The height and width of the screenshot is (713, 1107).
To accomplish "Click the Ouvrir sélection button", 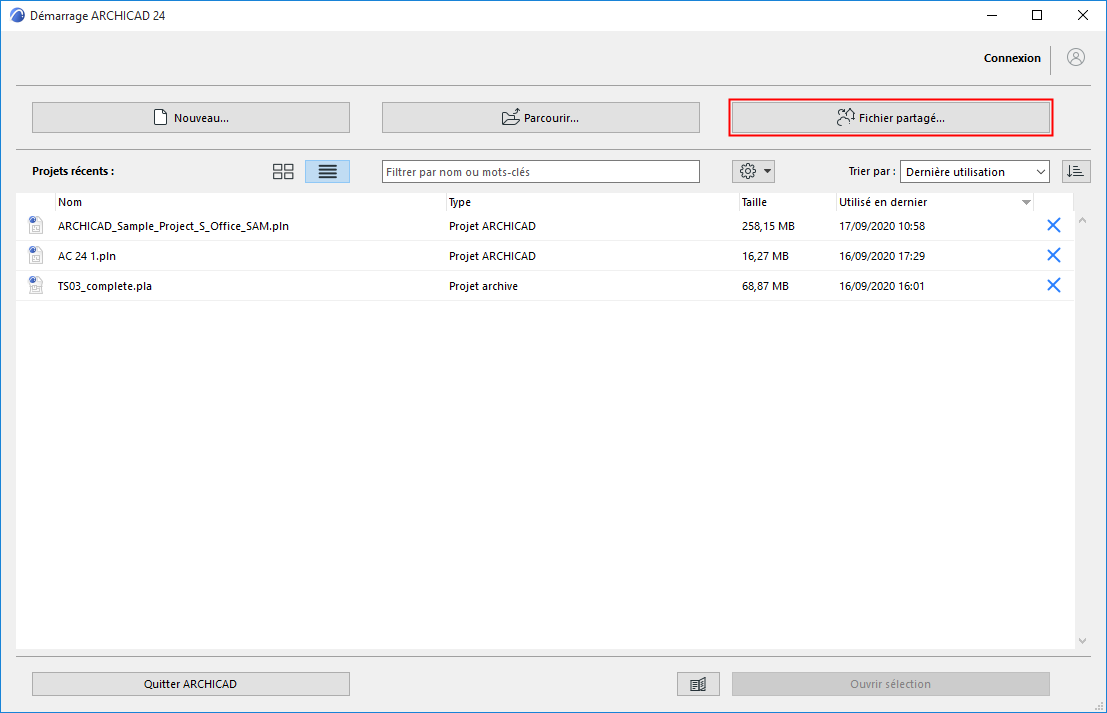I will point(890,684).
